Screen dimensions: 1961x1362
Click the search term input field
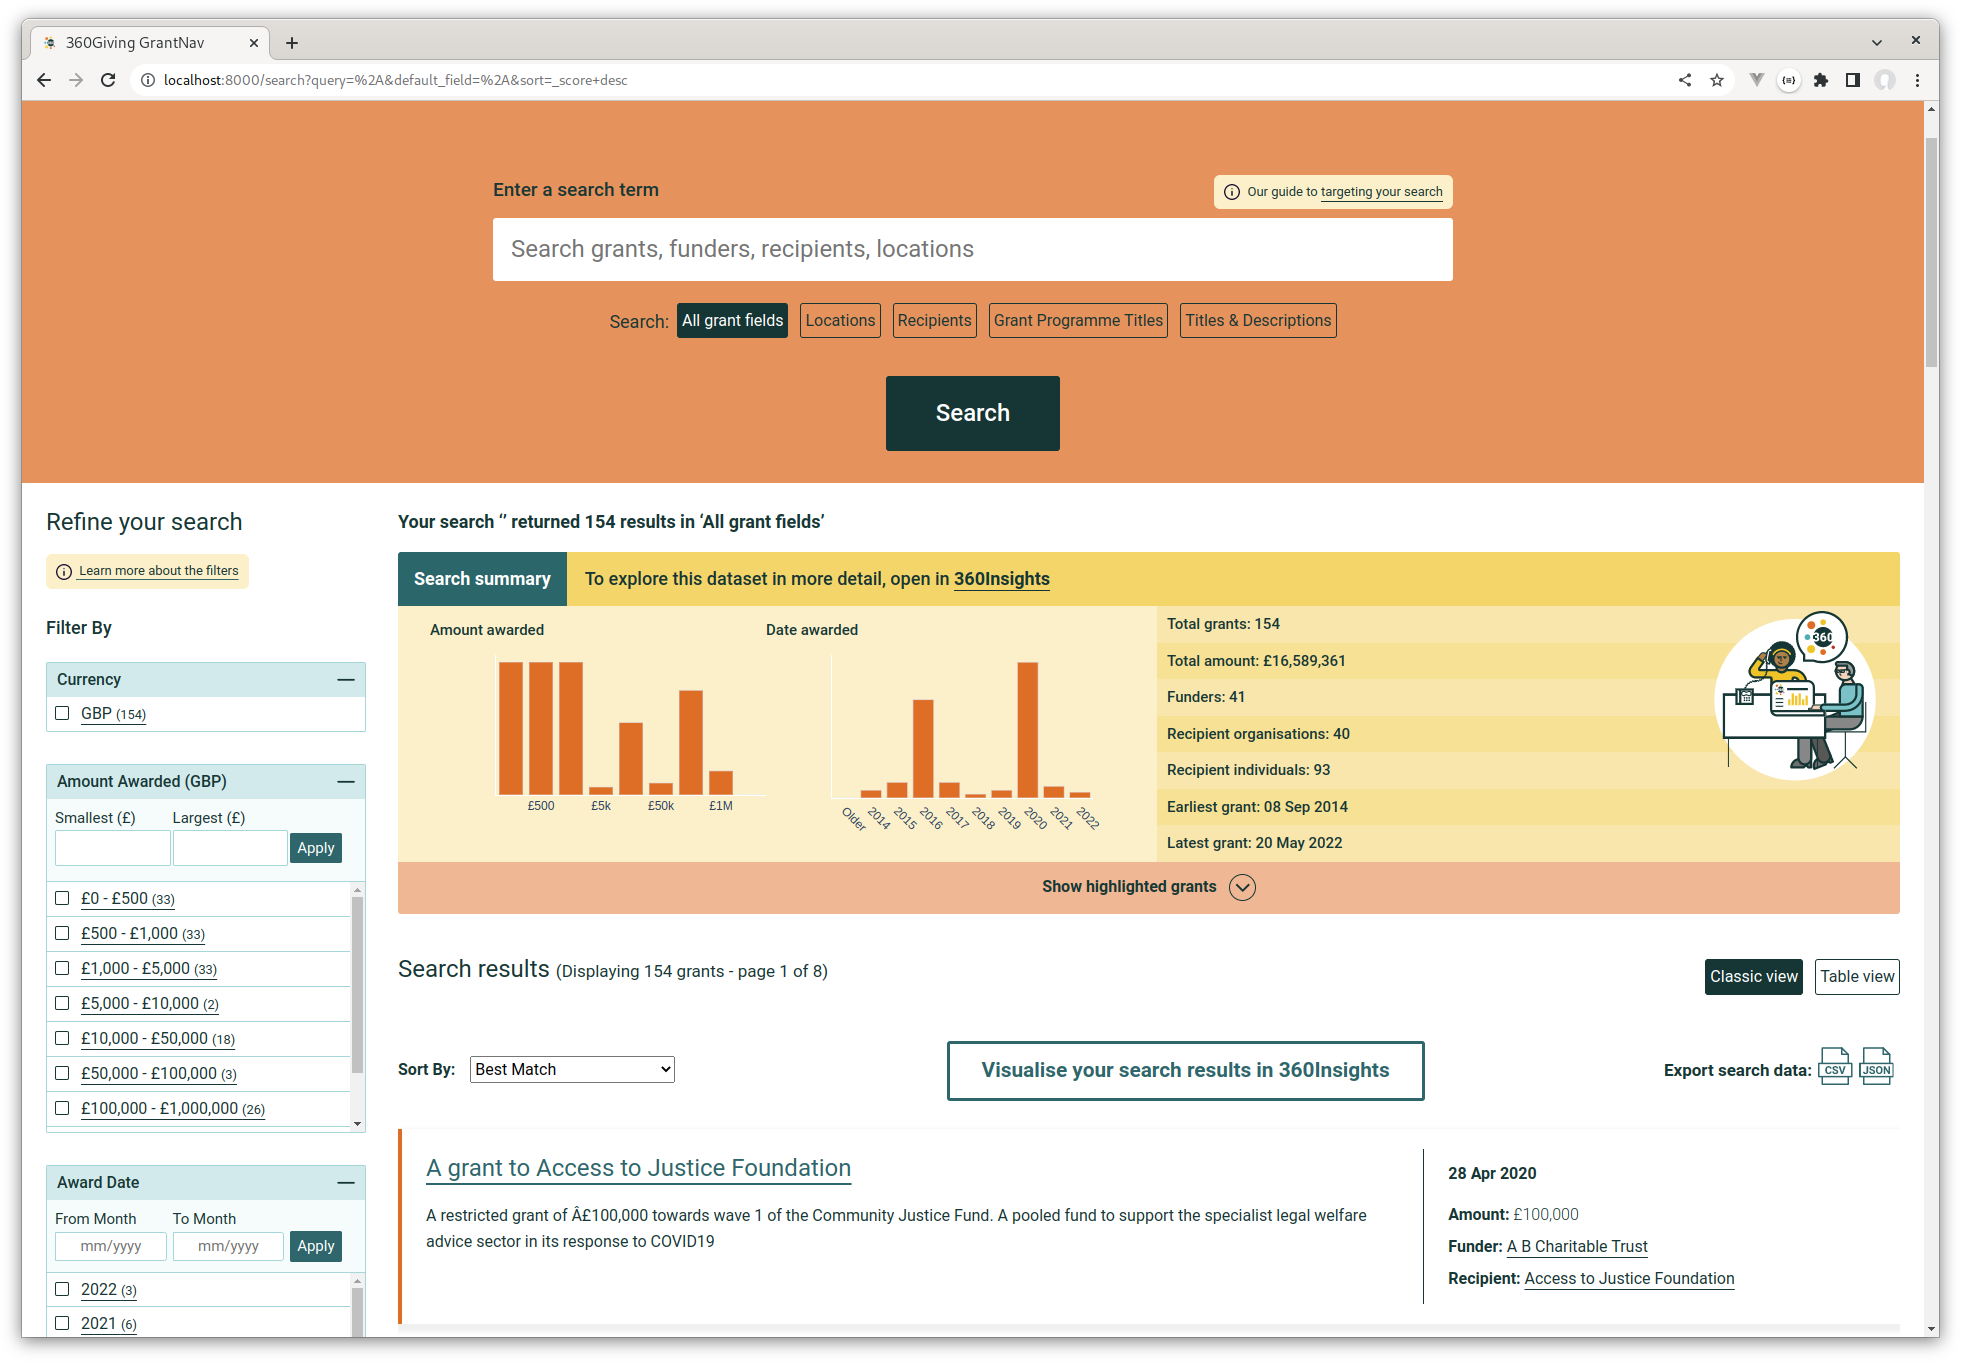972,249
